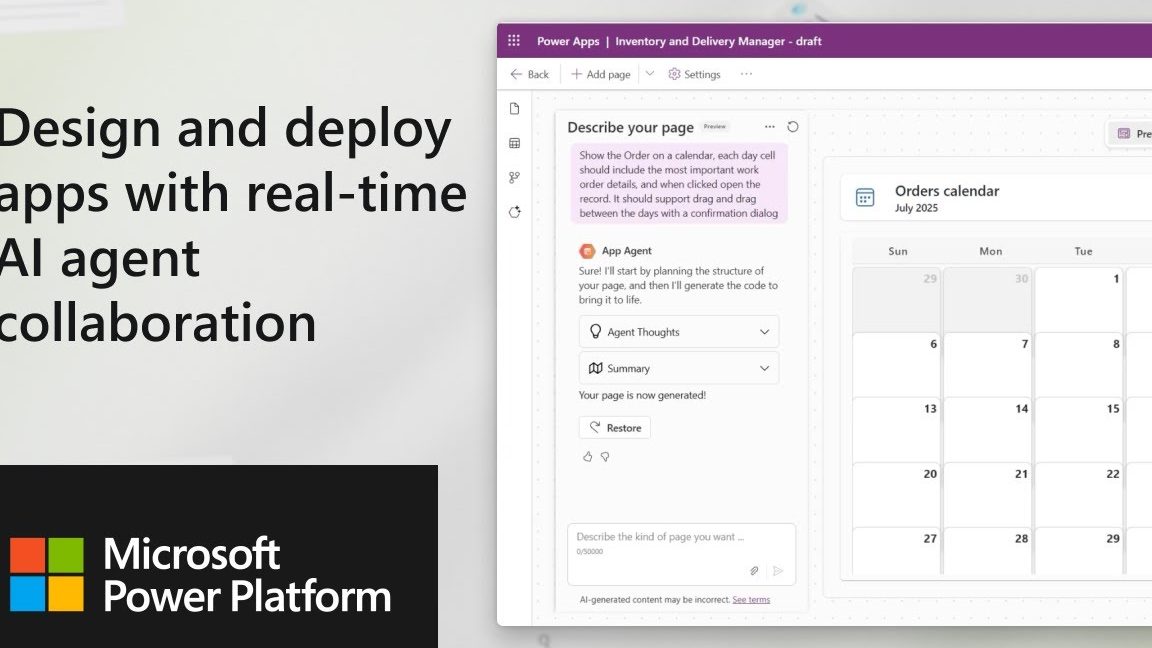
Task: Select calendar day 6
Action: point(896,364)
